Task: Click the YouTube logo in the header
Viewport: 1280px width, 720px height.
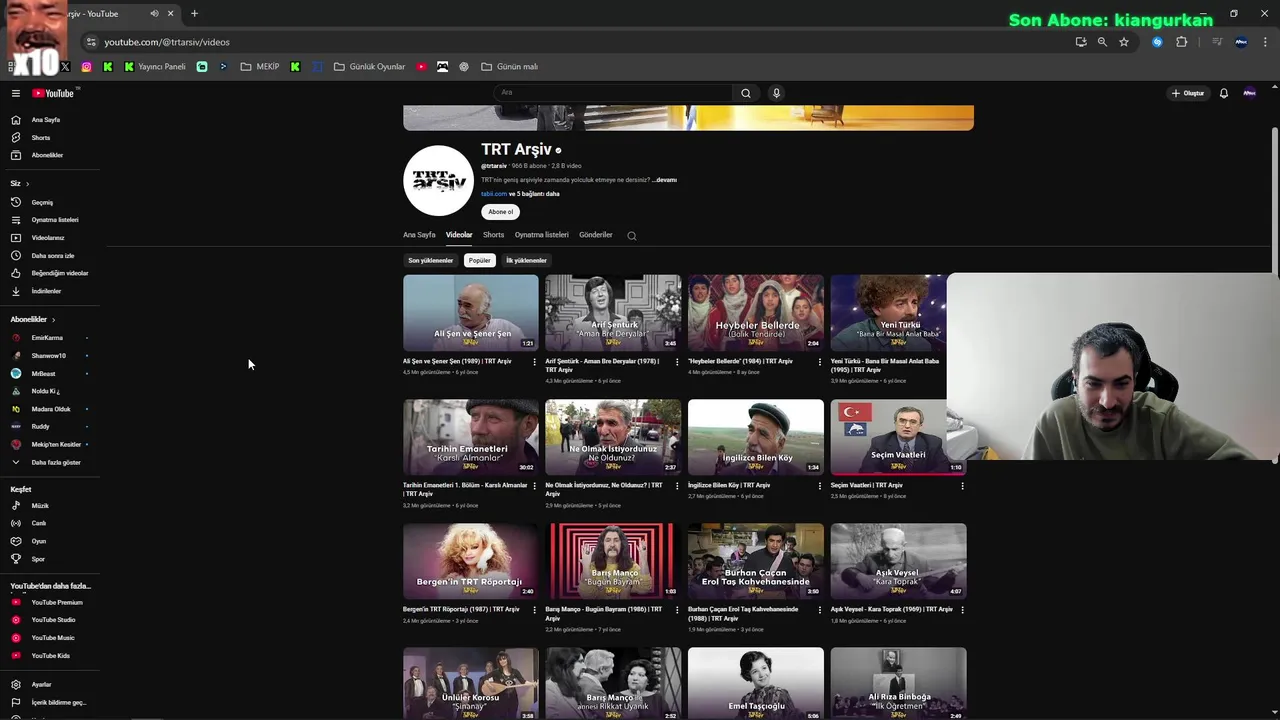Action: coord(53,93)
